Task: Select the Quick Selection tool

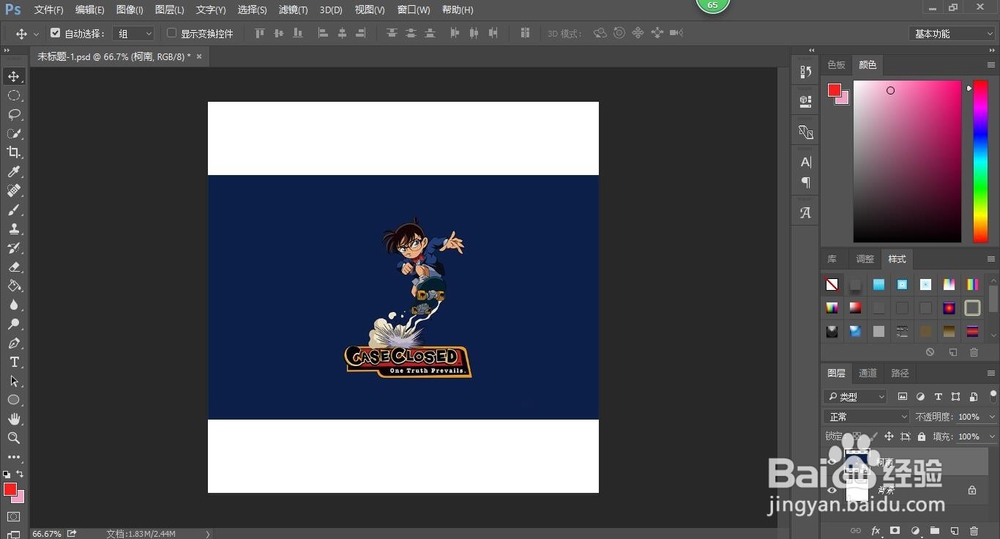Action: click(x=13, y=133)
